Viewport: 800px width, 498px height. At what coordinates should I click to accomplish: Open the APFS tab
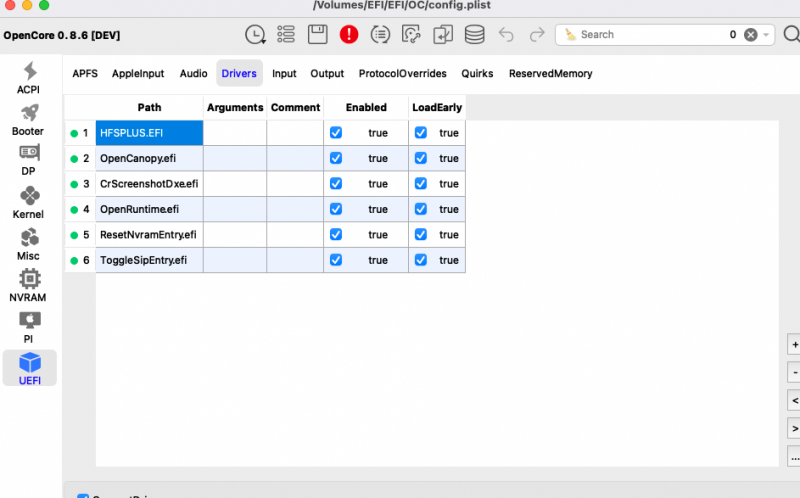[x=85, y=73]
